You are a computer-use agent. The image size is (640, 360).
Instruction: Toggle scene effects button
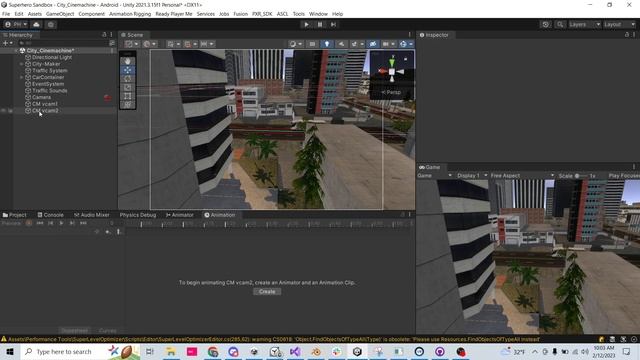click(x=354, y=44)
